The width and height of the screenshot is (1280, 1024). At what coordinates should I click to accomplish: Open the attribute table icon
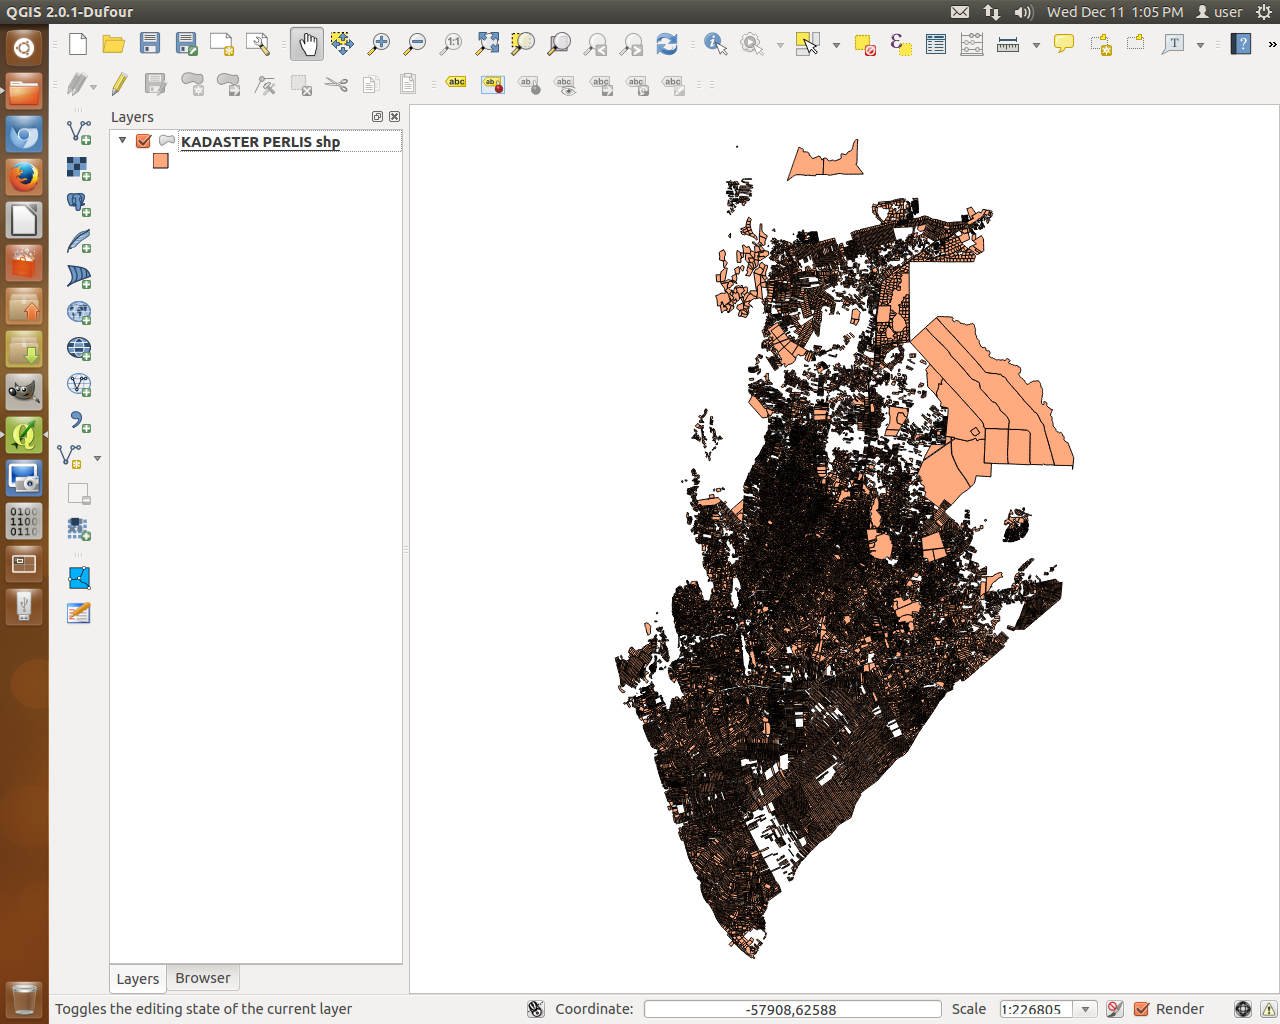point(935,44)
